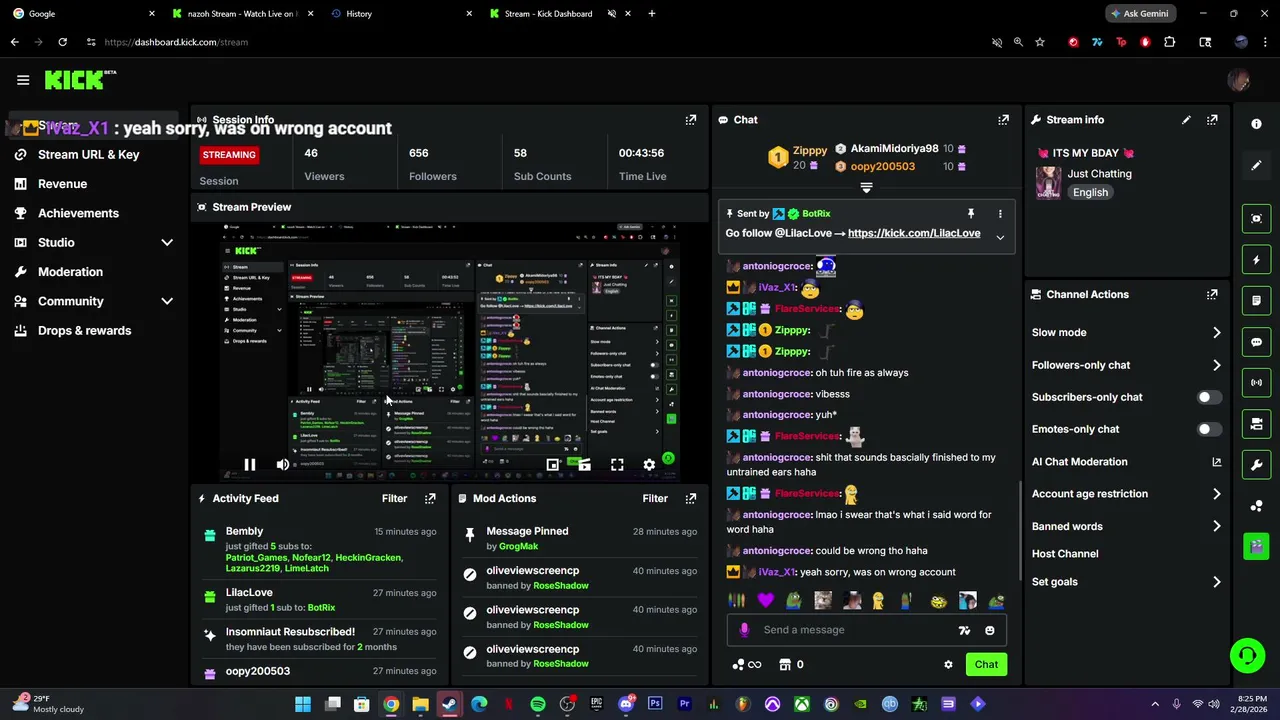Open Photoshop from the taskbar
The height and width of the screenshot is (720, 1280).
(x=655, y=704)
